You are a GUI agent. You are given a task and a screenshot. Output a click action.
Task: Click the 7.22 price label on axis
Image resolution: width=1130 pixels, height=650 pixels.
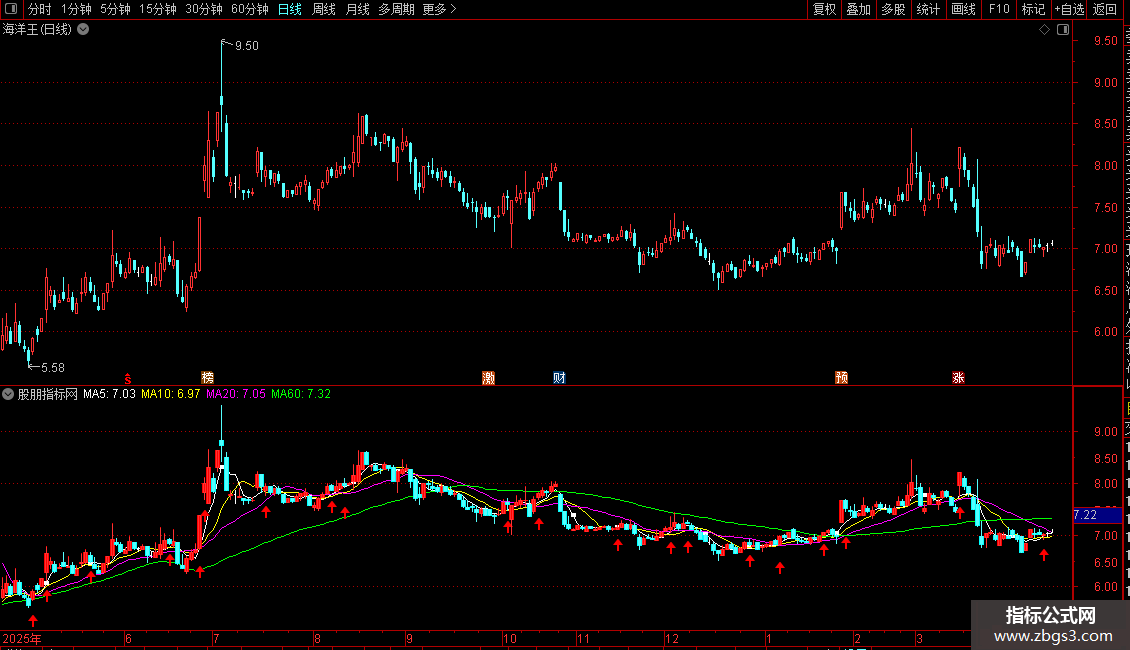pyautogui.click(x=1085, y=515)
